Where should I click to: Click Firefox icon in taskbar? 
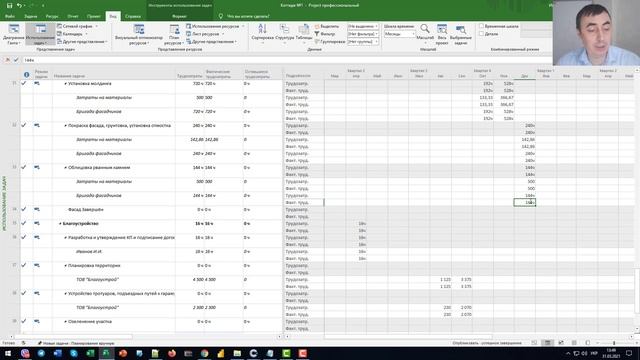pyautogui.click(x=172, y=353)
